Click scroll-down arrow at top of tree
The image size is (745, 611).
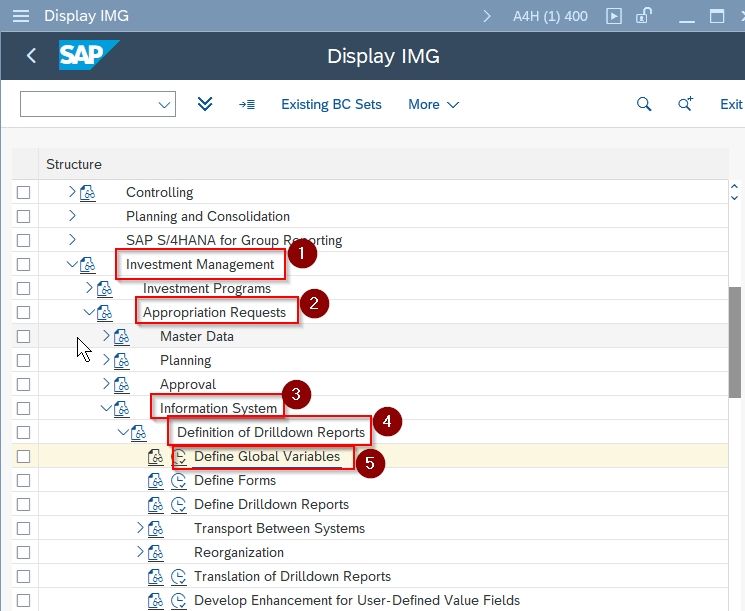[x=735, y=197]
